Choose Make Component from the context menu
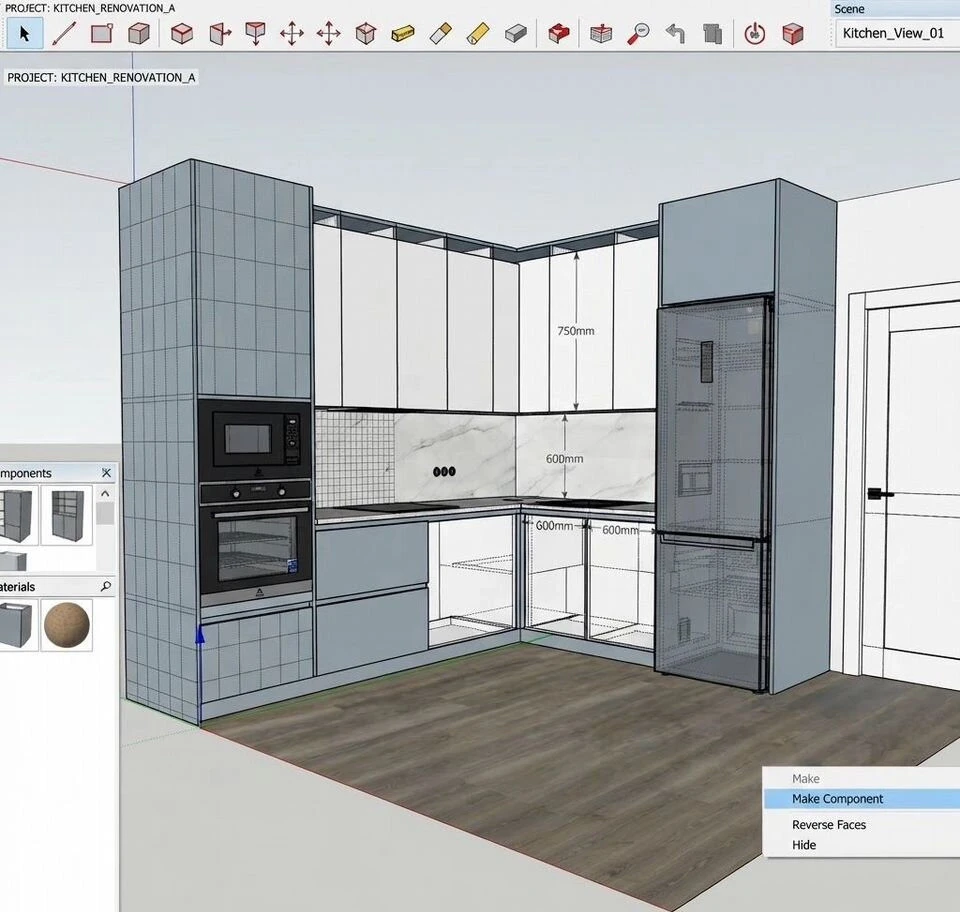Image resolution: width=960 pixels, height=912 pixels. 861,799
